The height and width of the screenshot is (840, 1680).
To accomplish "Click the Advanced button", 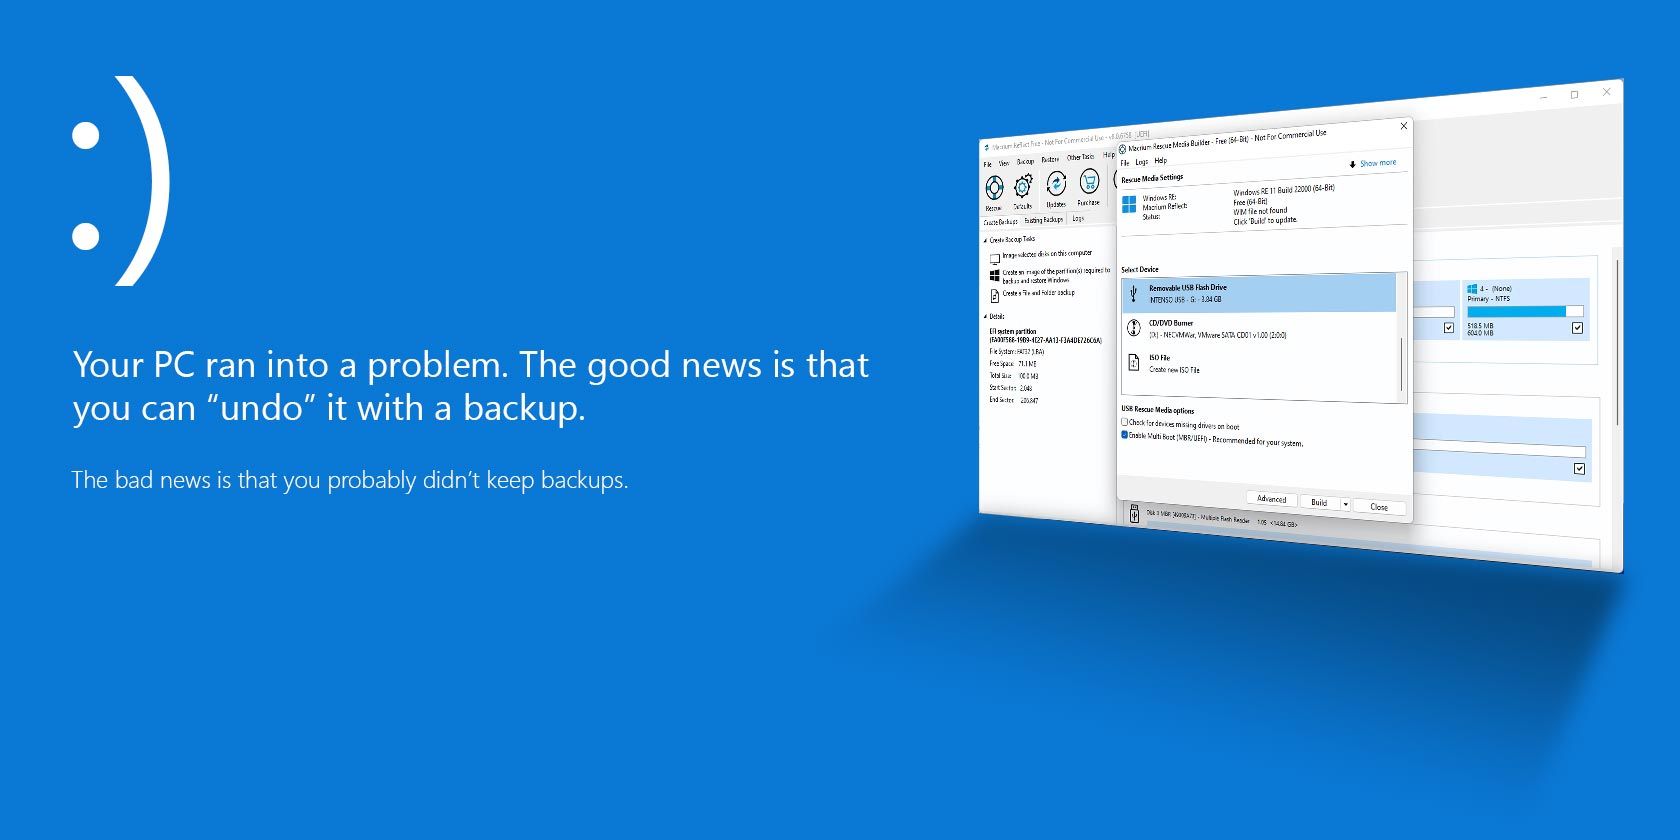I will click(x=1271, y=499).
